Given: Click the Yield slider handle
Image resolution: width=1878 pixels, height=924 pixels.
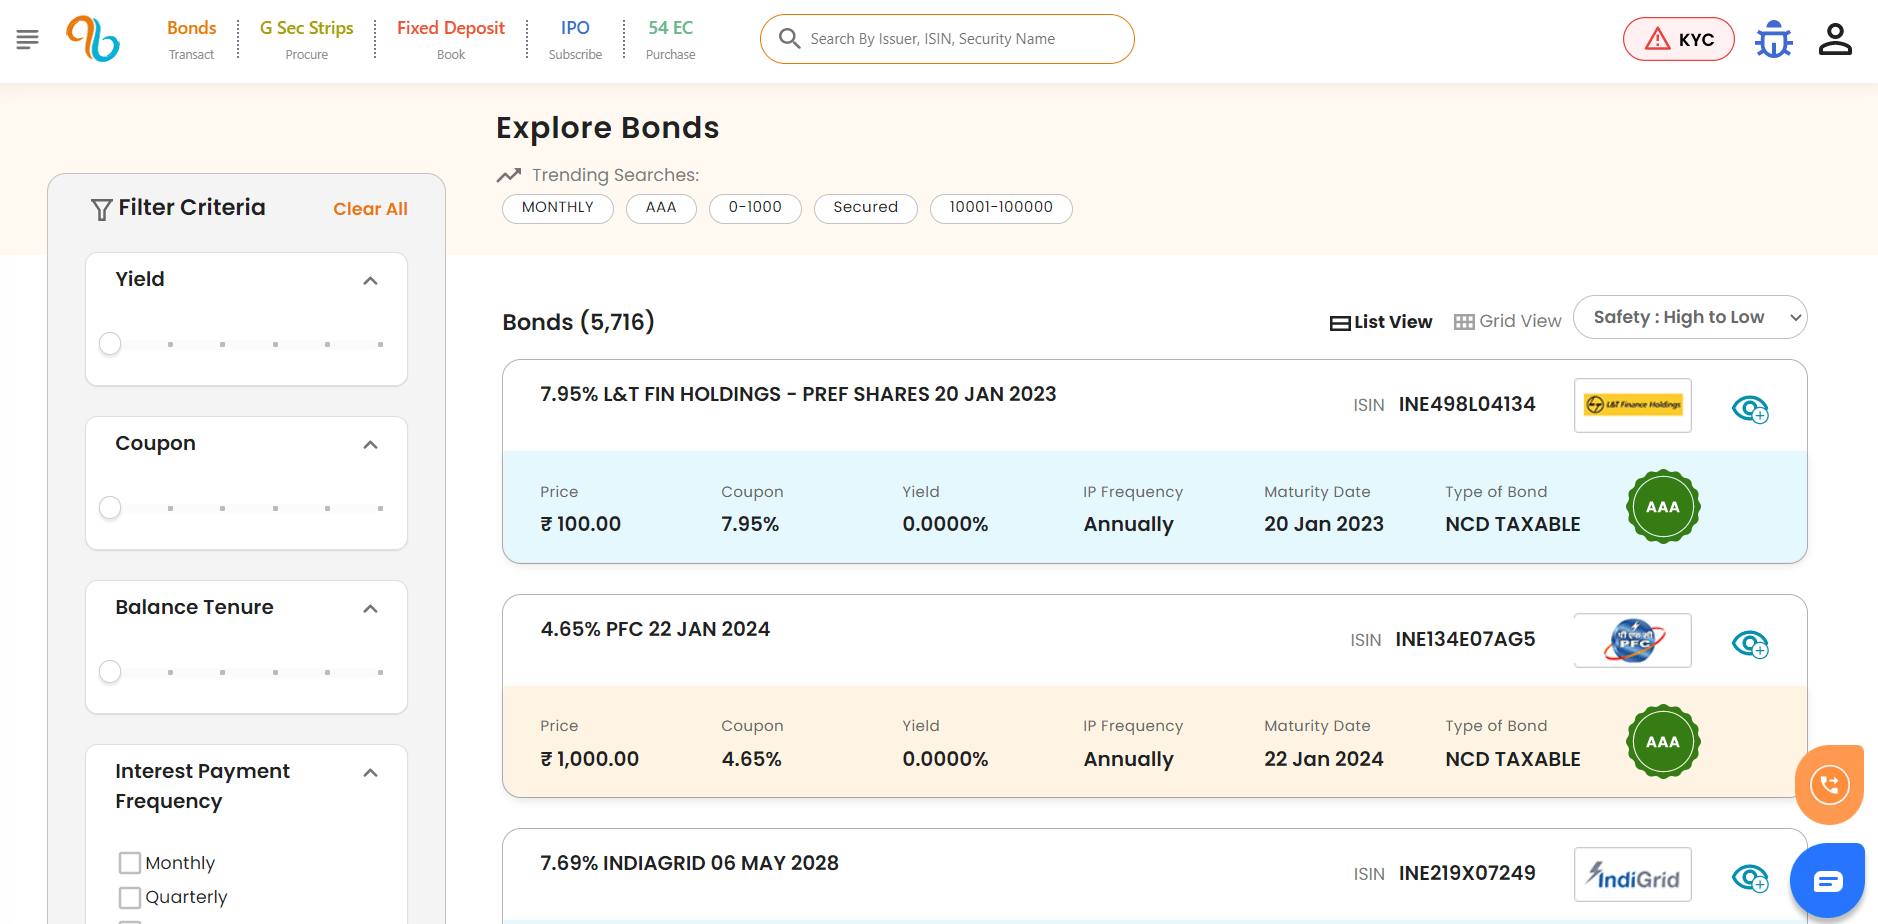Looking at the screenshot, I should [x=110, y=344].
